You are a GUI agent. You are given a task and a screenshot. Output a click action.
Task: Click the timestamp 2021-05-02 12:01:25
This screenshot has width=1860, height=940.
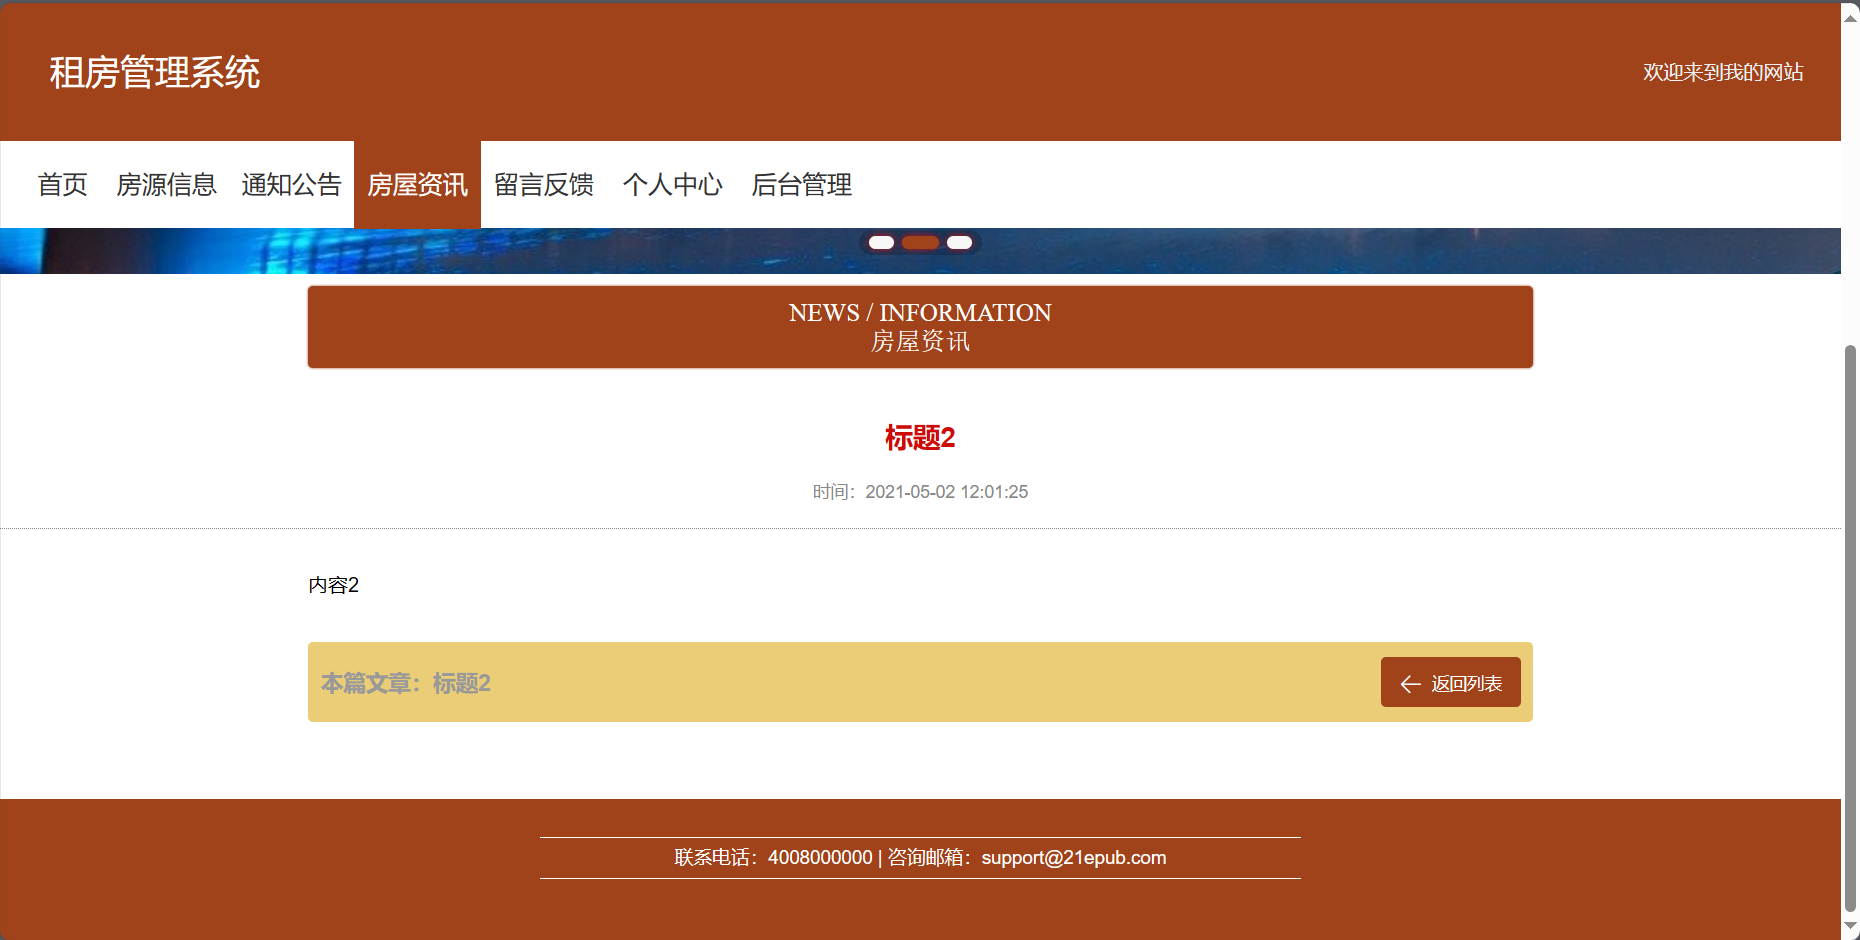coord(946,492)
